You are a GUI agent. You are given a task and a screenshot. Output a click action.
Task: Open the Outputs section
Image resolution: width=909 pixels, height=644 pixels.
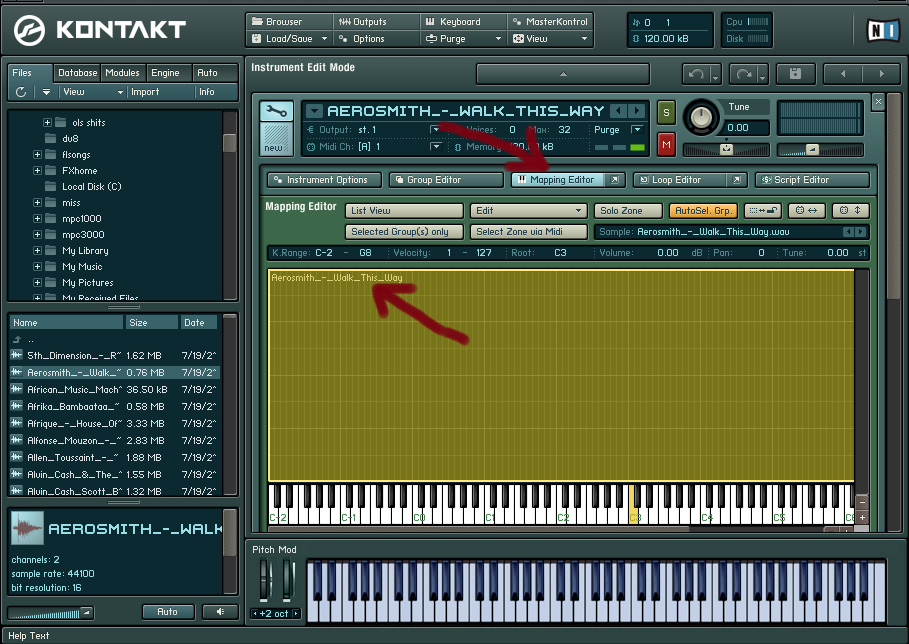(x=376, y=21)
